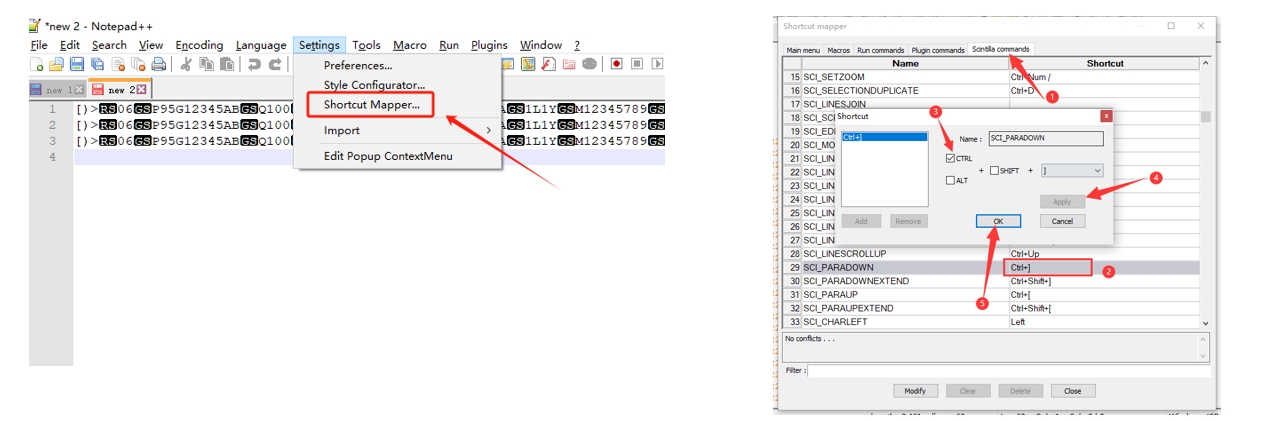Click the Playback macro icon
The image size is (1265, 421).
(657, 64)
